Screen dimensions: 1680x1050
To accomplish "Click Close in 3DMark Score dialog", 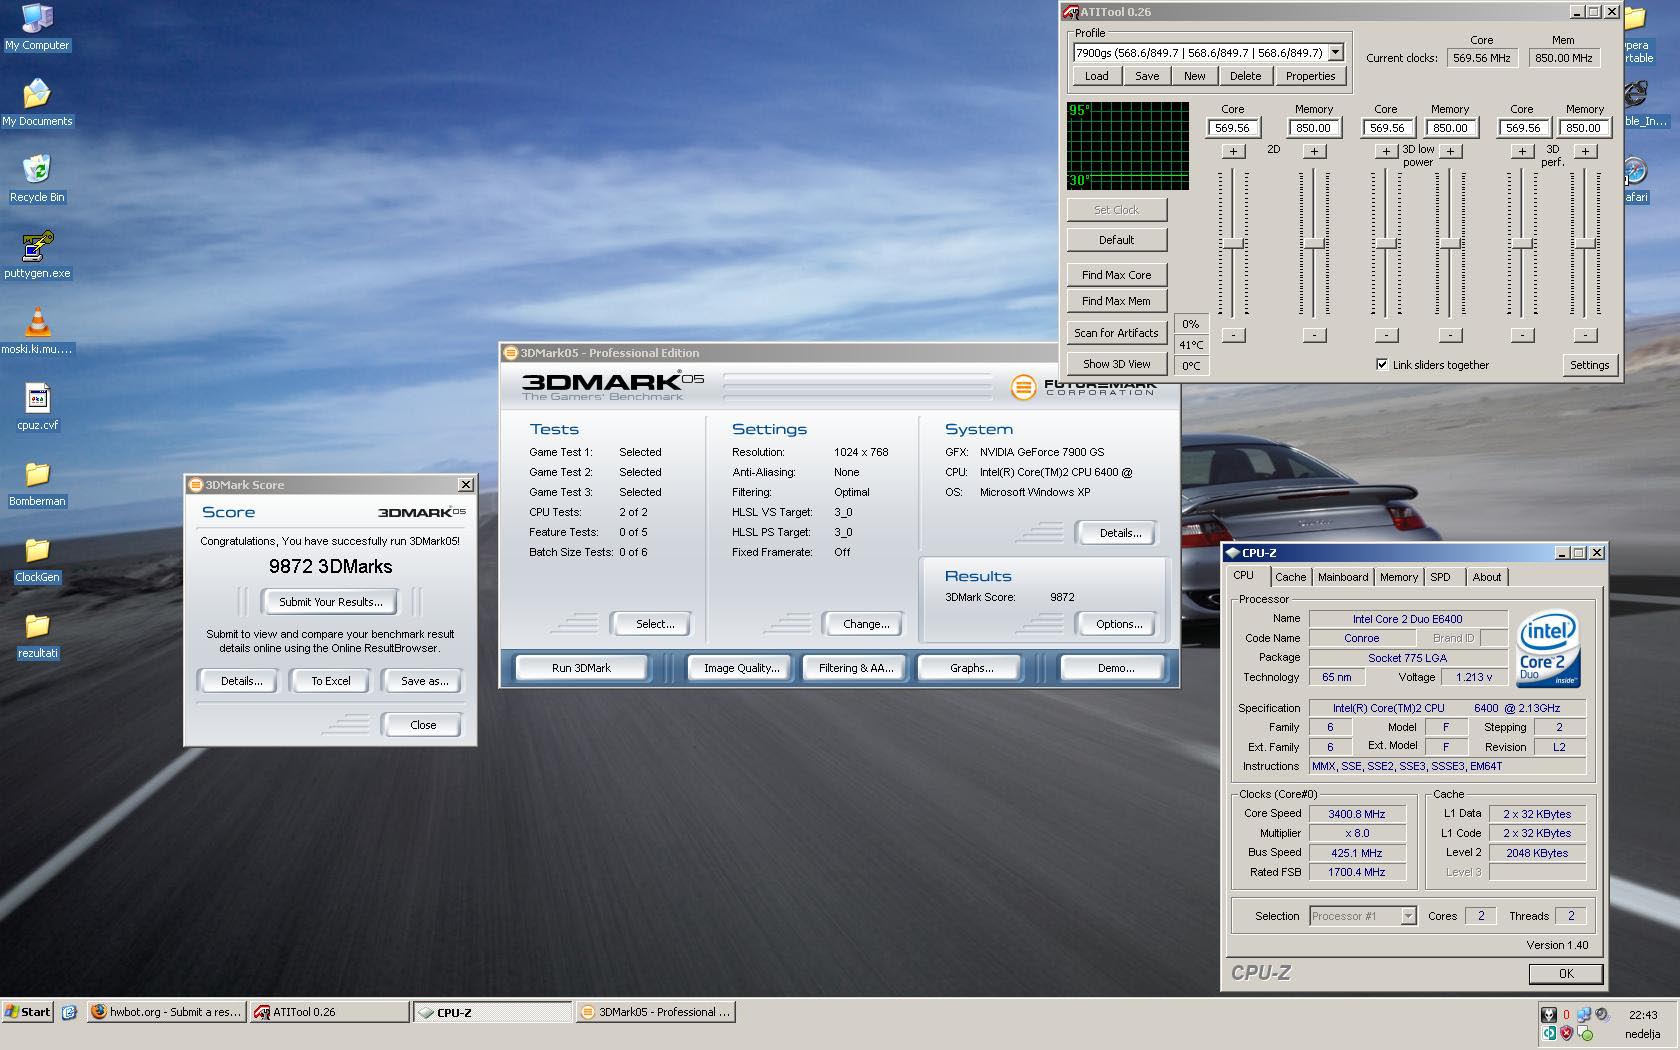I will point(423,725).
